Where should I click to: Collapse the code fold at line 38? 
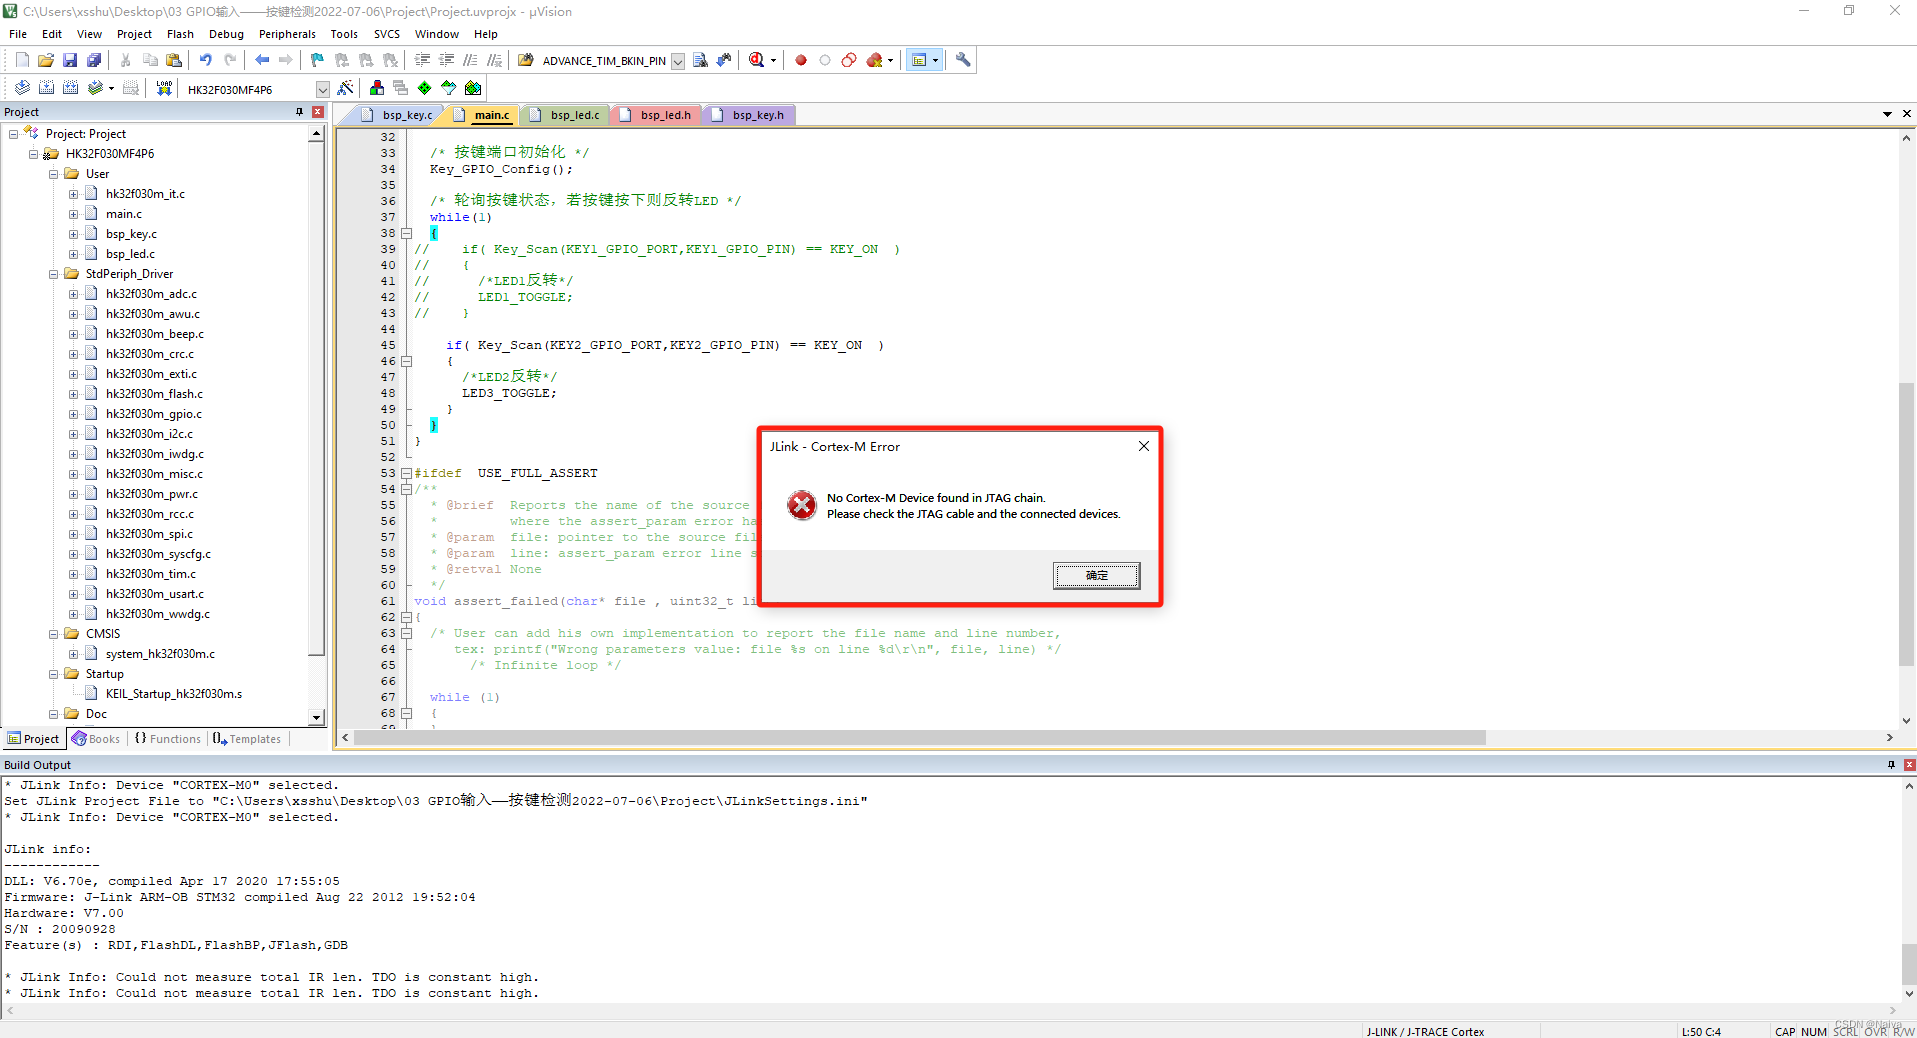pos(407,233)
